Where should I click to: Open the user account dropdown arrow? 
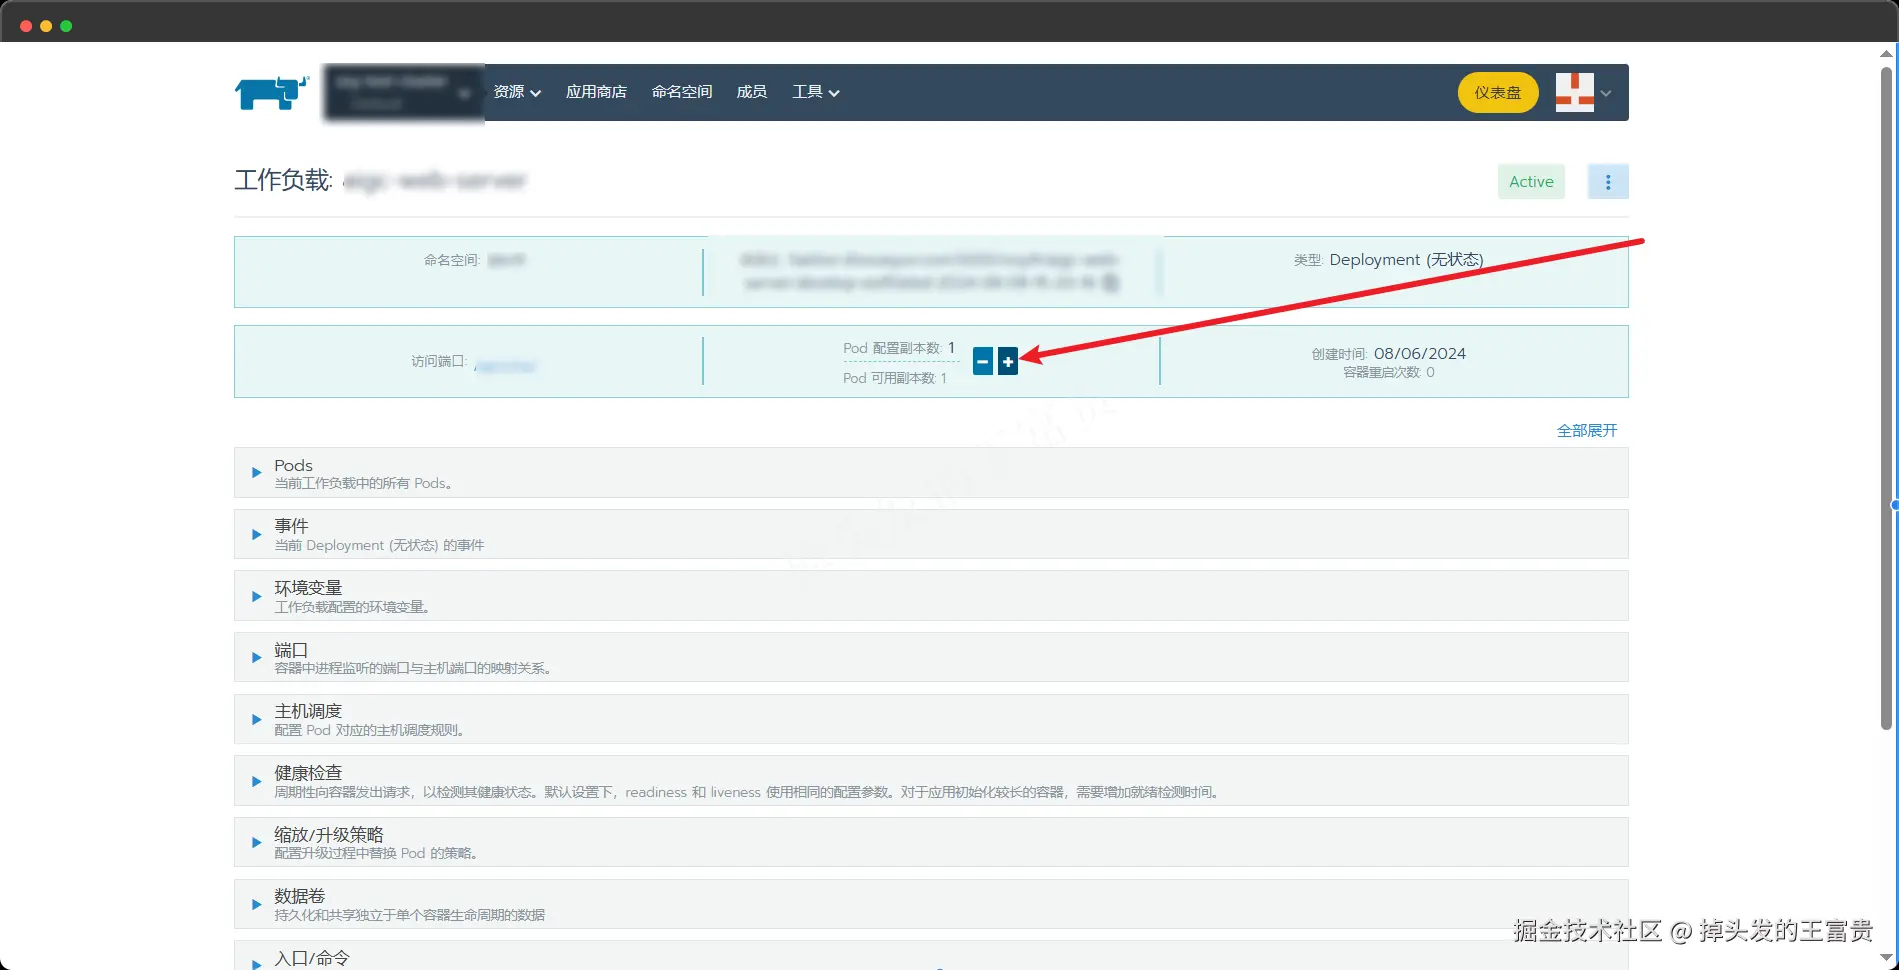pos(1606,93)
